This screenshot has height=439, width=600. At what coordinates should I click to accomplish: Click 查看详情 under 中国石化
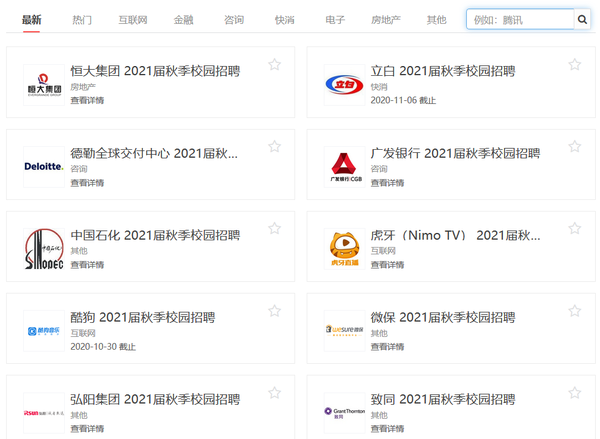coord(87,264)
